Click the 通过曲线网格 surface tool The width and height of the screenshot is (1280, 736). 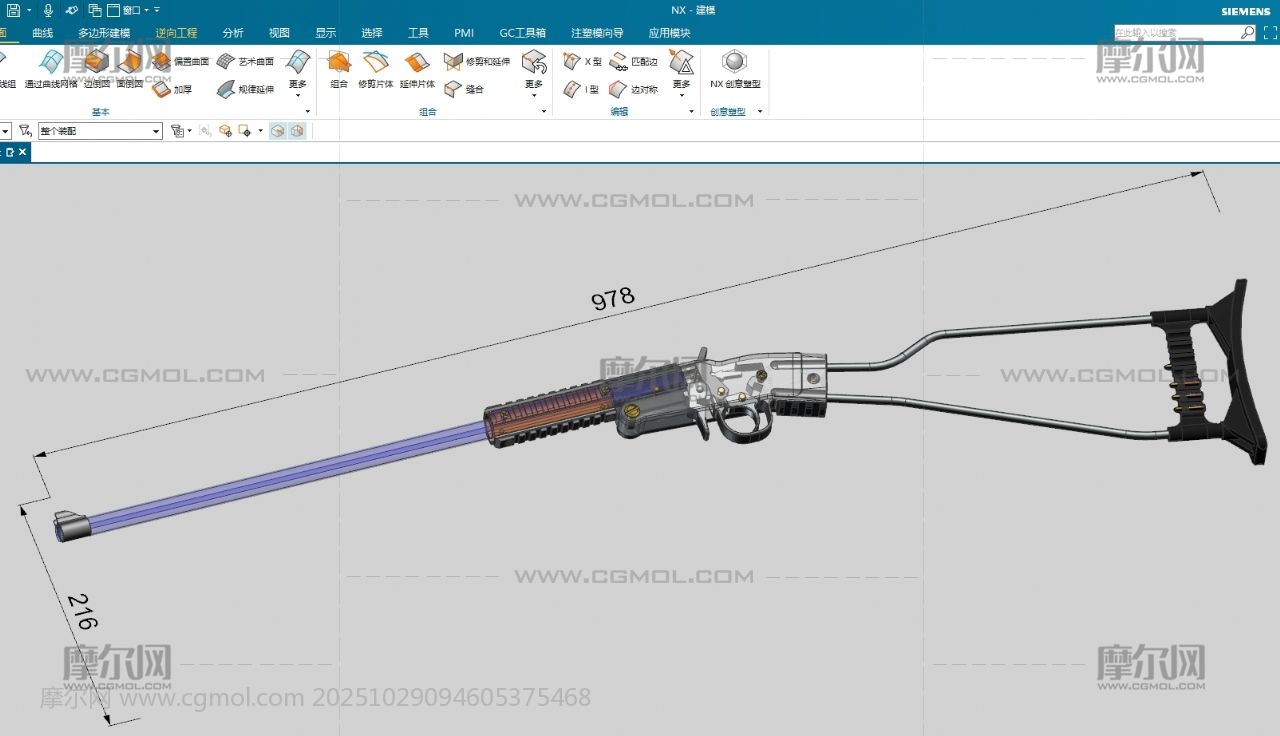click(x=50, y=68)
